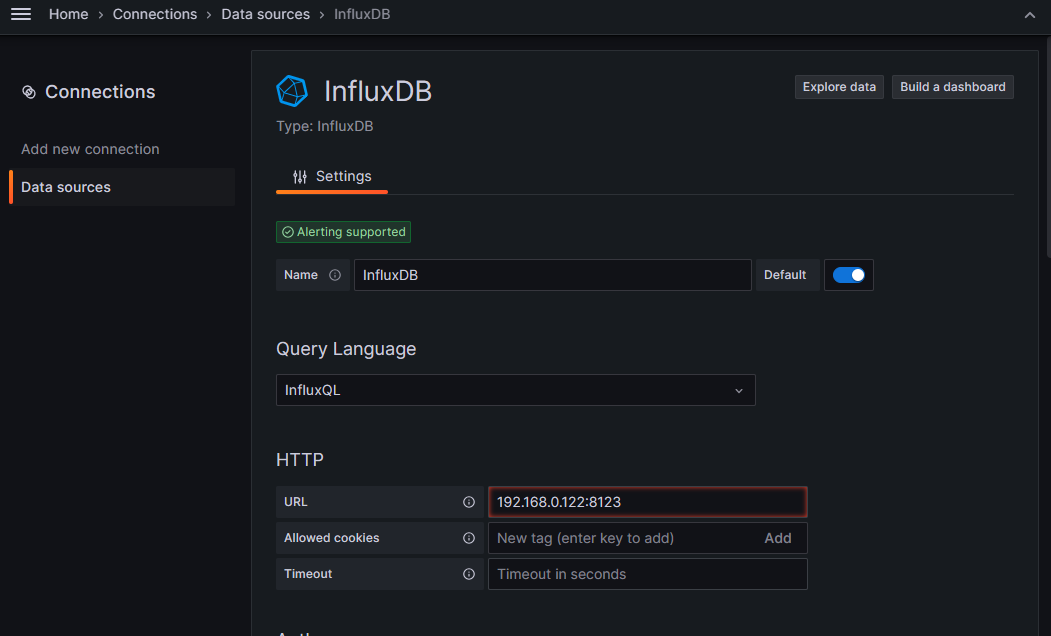Show info tooltip for URL field
Screen dimensions: 1051x636
(x=469, y=502)
